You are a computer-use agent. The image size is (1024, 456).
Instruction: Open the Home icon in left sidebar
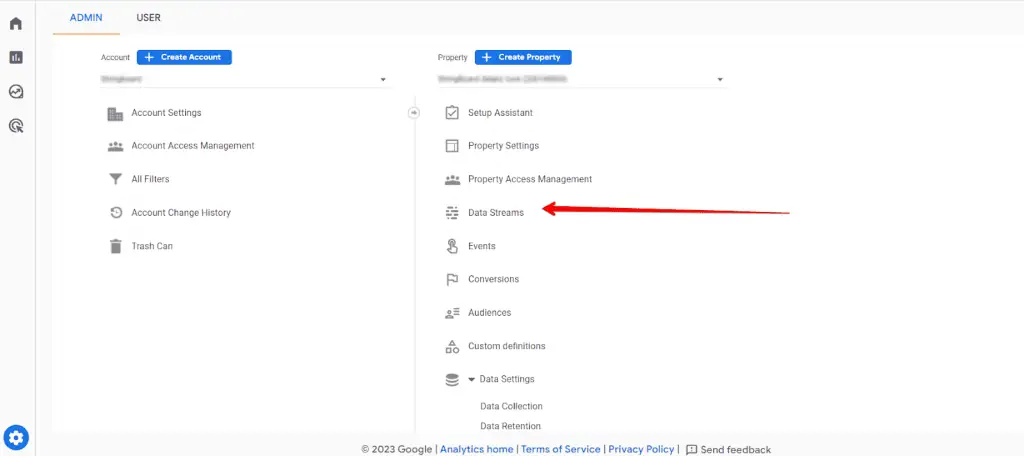click(16, 24)
